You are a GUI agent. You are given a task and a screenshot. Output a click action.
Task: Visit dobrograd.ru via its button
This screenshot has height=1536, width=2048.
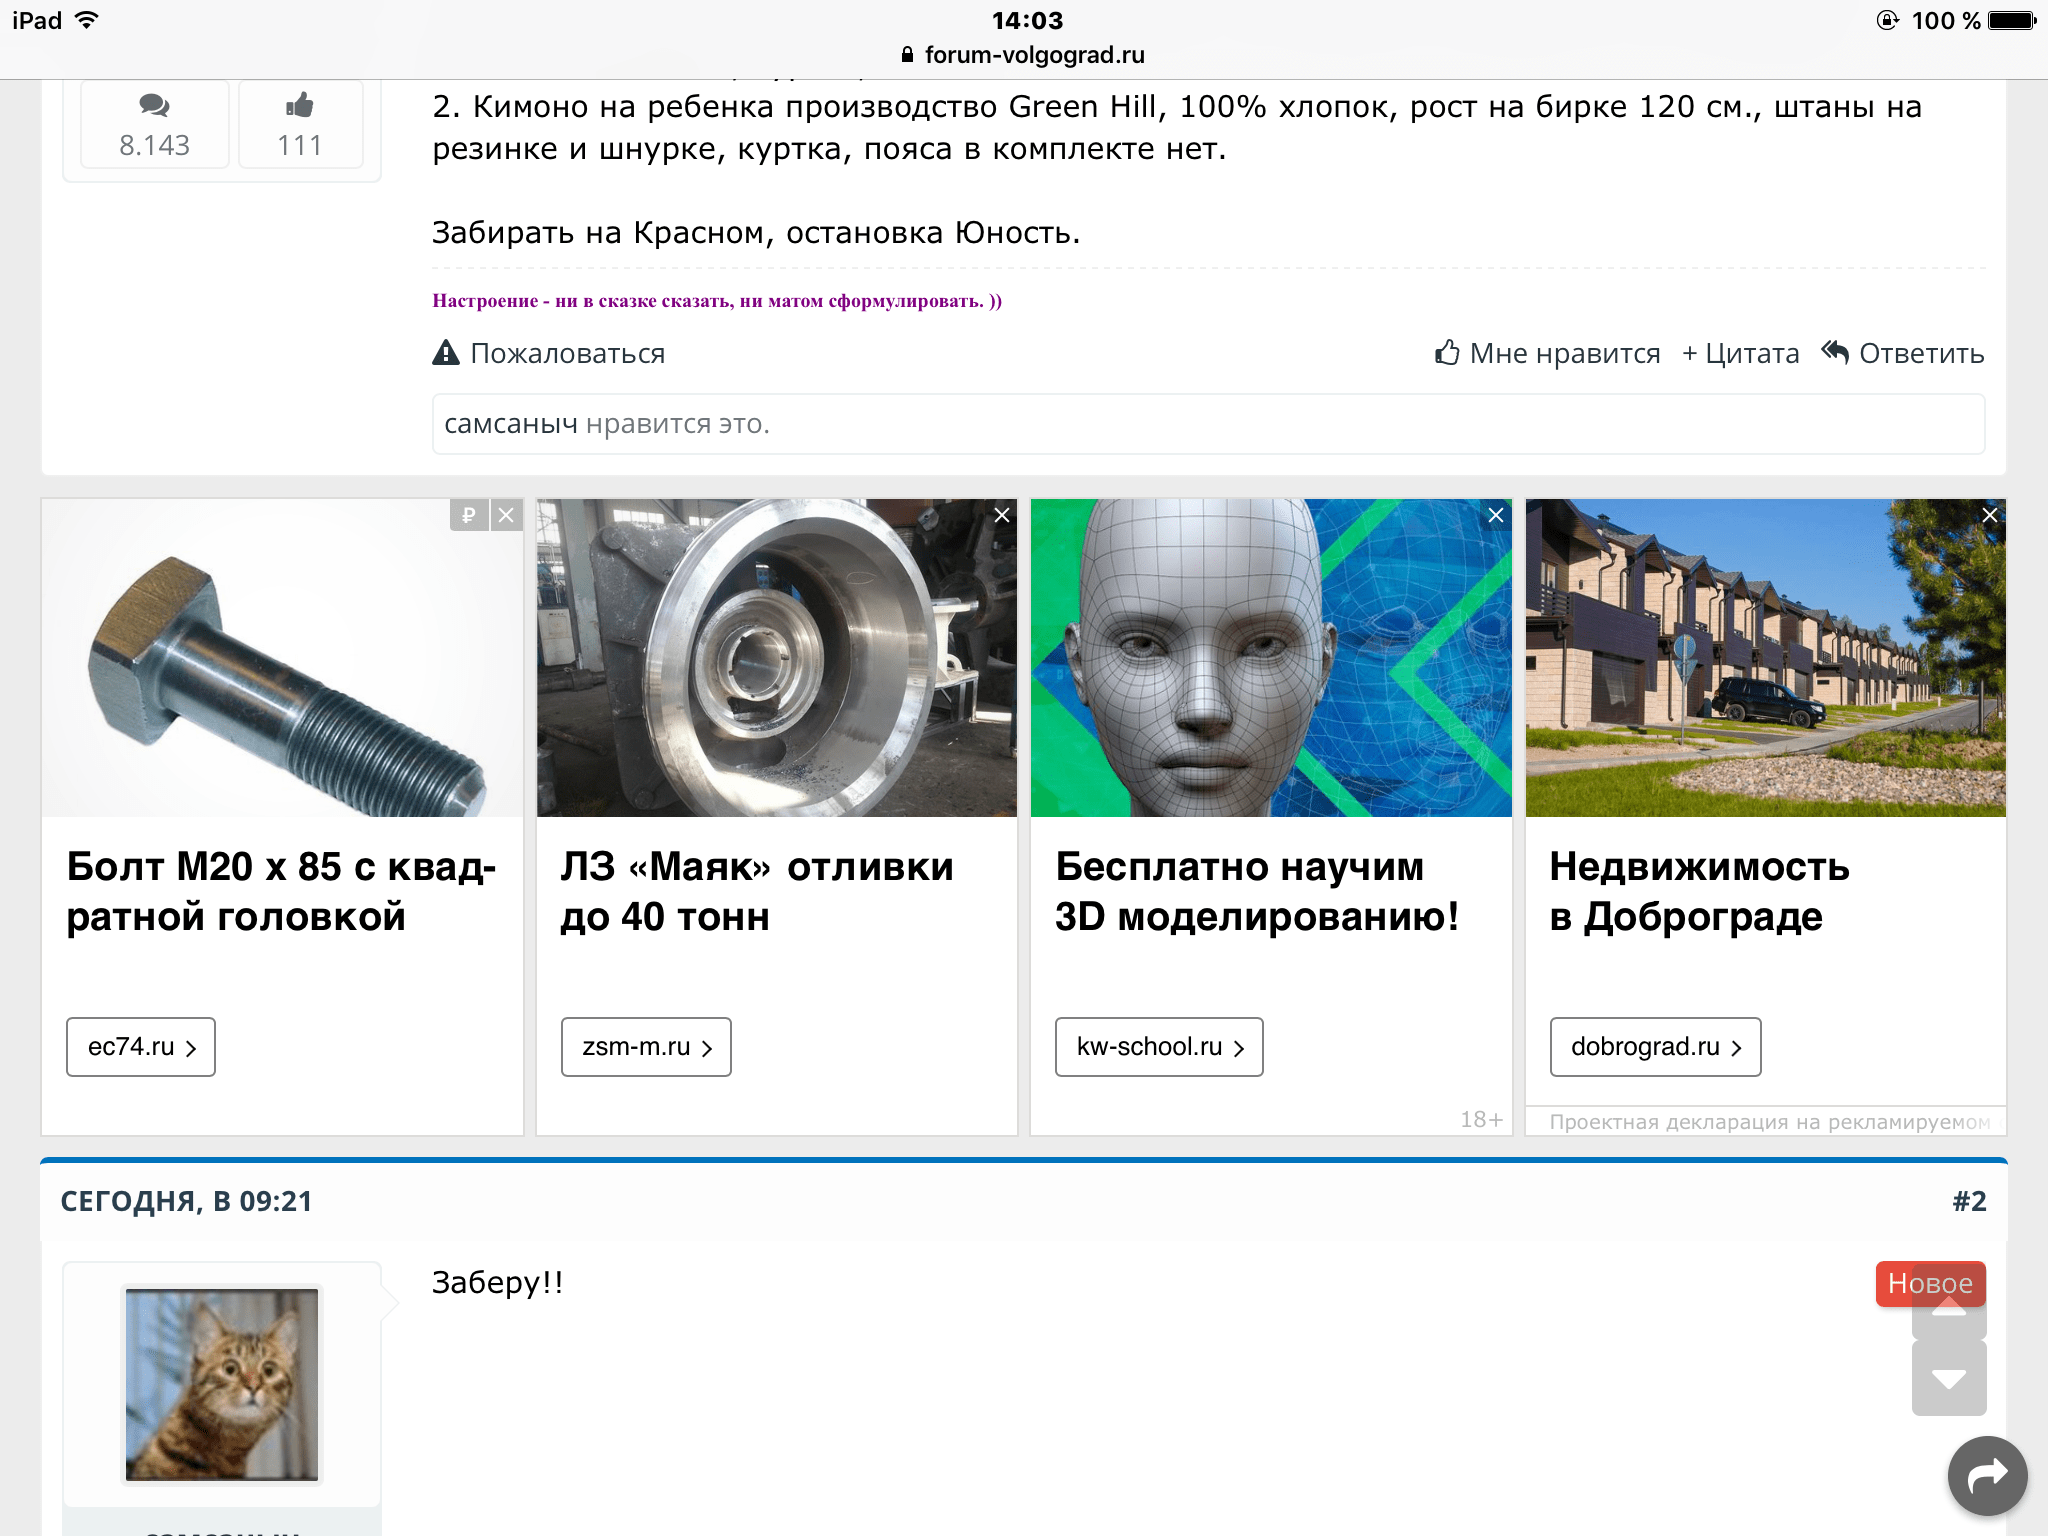click(1655, 1047)
